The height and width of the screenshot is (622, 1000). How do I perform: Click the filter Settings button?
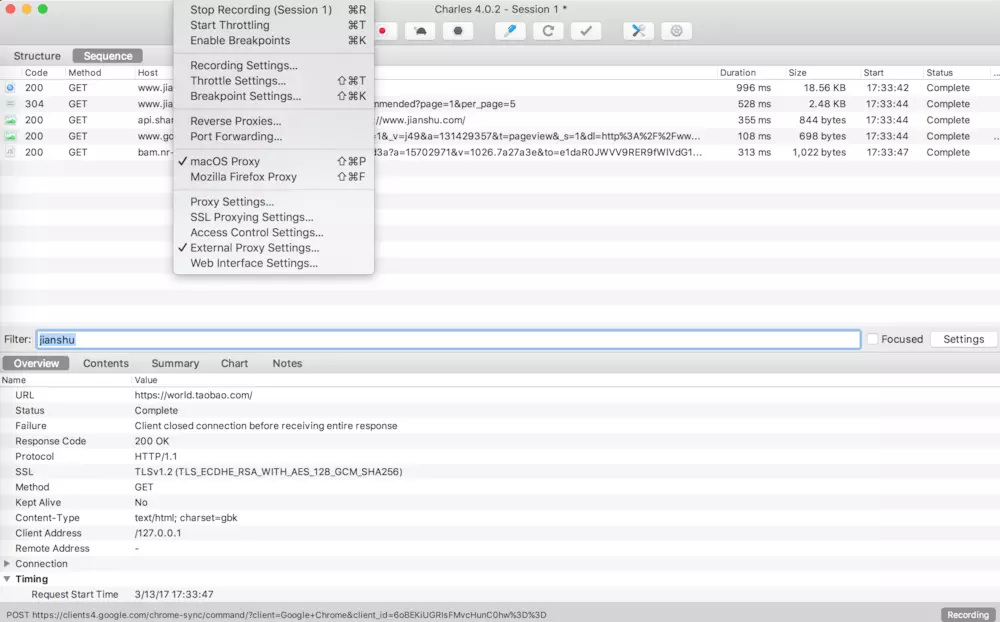tap(963, 339)
